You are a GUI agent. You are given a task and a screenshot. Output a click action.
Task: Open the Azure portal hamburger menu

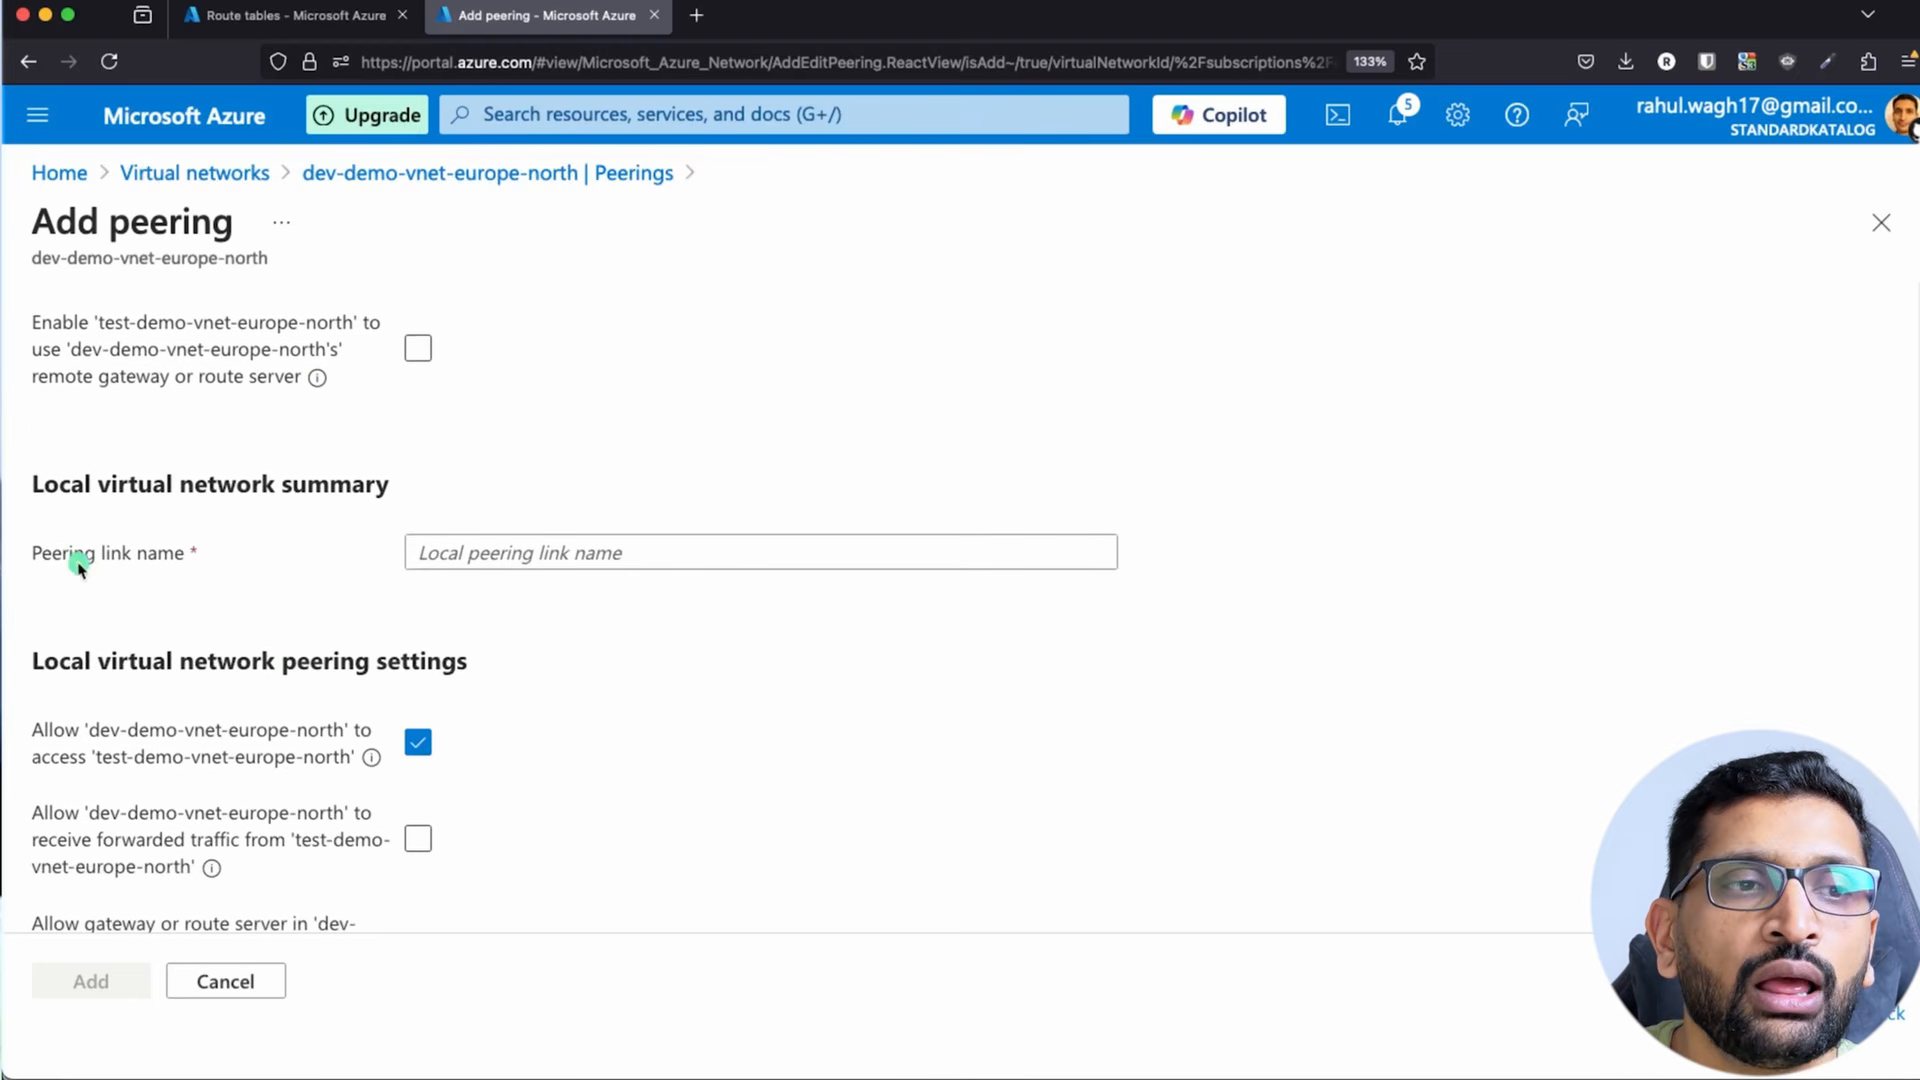tap(38, 115)
